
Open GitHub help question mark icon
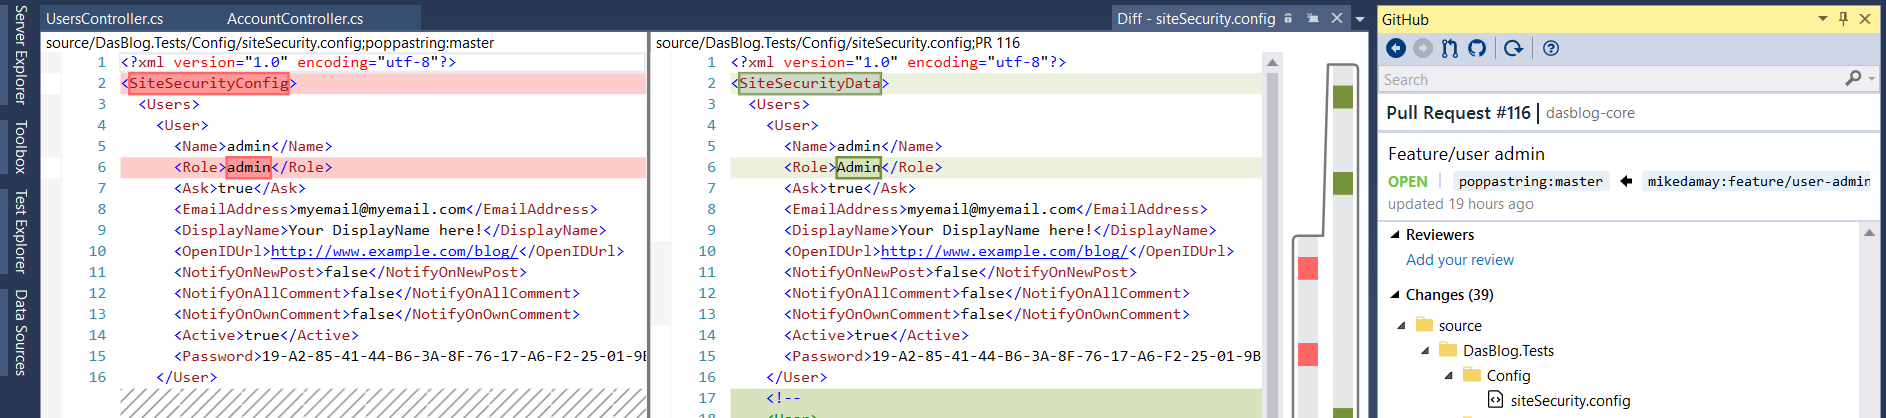(x=1551, y=48)
